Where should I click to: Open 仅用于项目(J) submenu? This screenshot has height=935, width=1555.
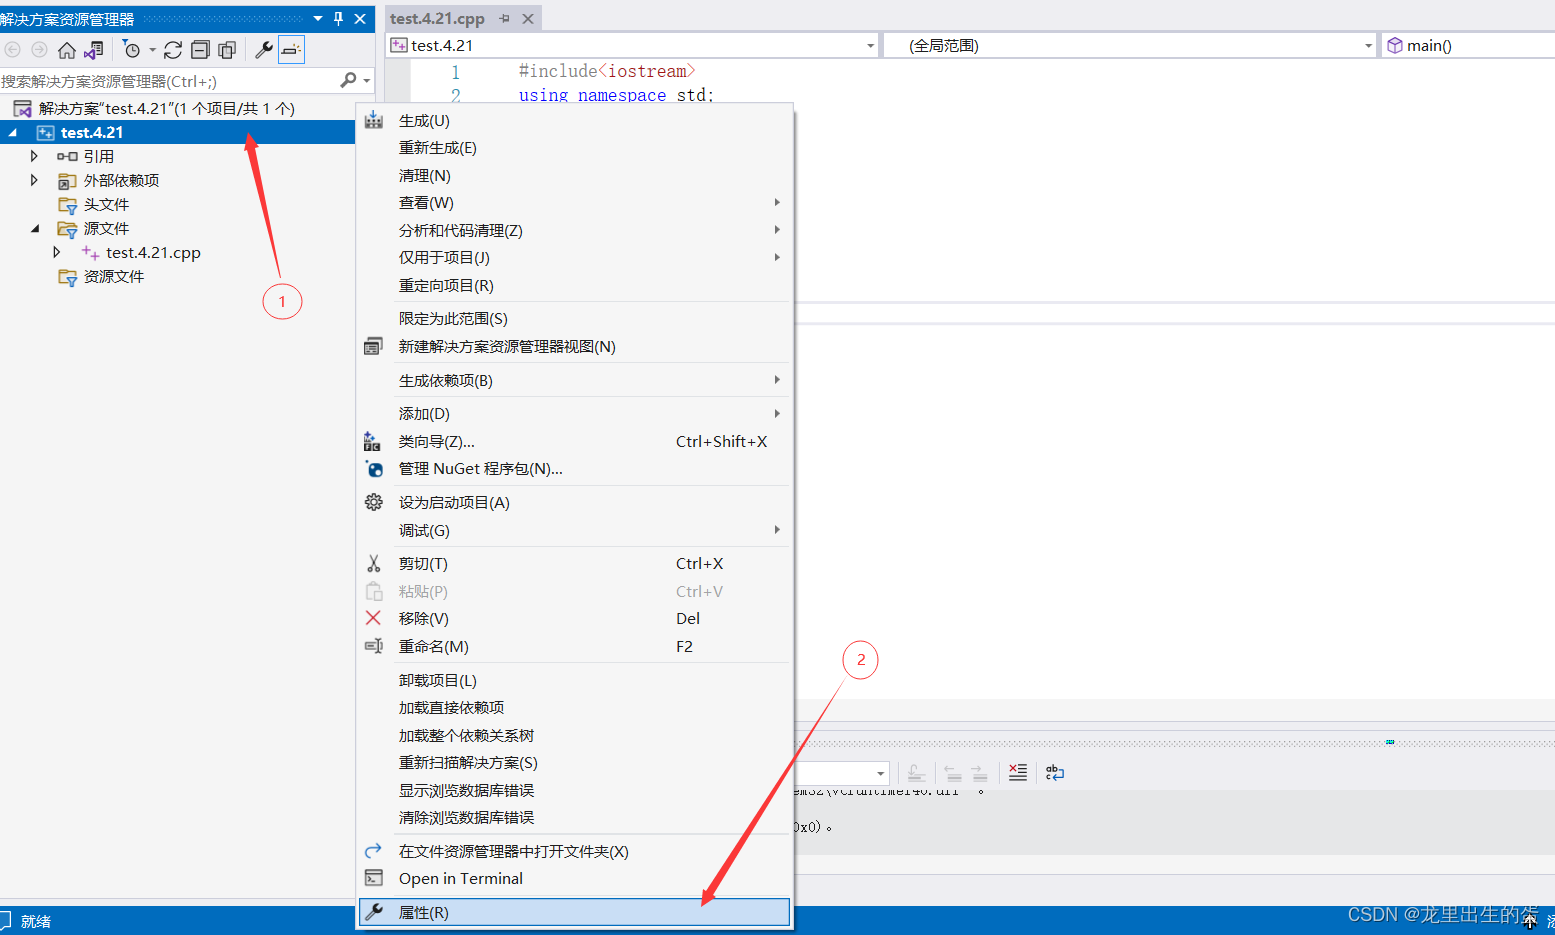pyautogui.click(x=575, y=257)
